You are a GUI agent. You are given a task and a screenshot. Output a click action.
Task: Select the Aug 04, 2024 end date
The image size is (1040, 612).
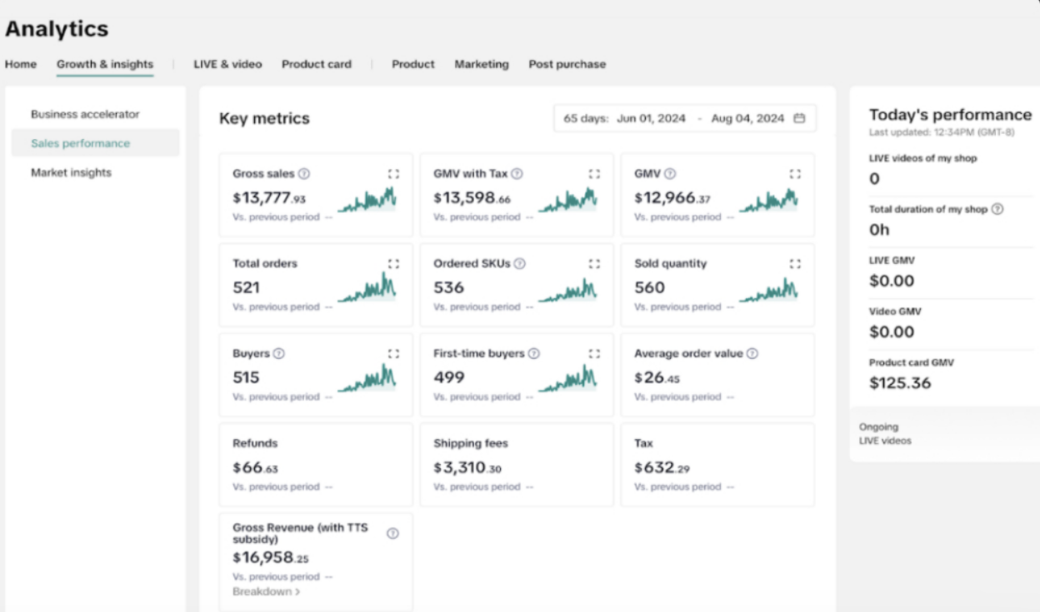[x=747, y=118]
